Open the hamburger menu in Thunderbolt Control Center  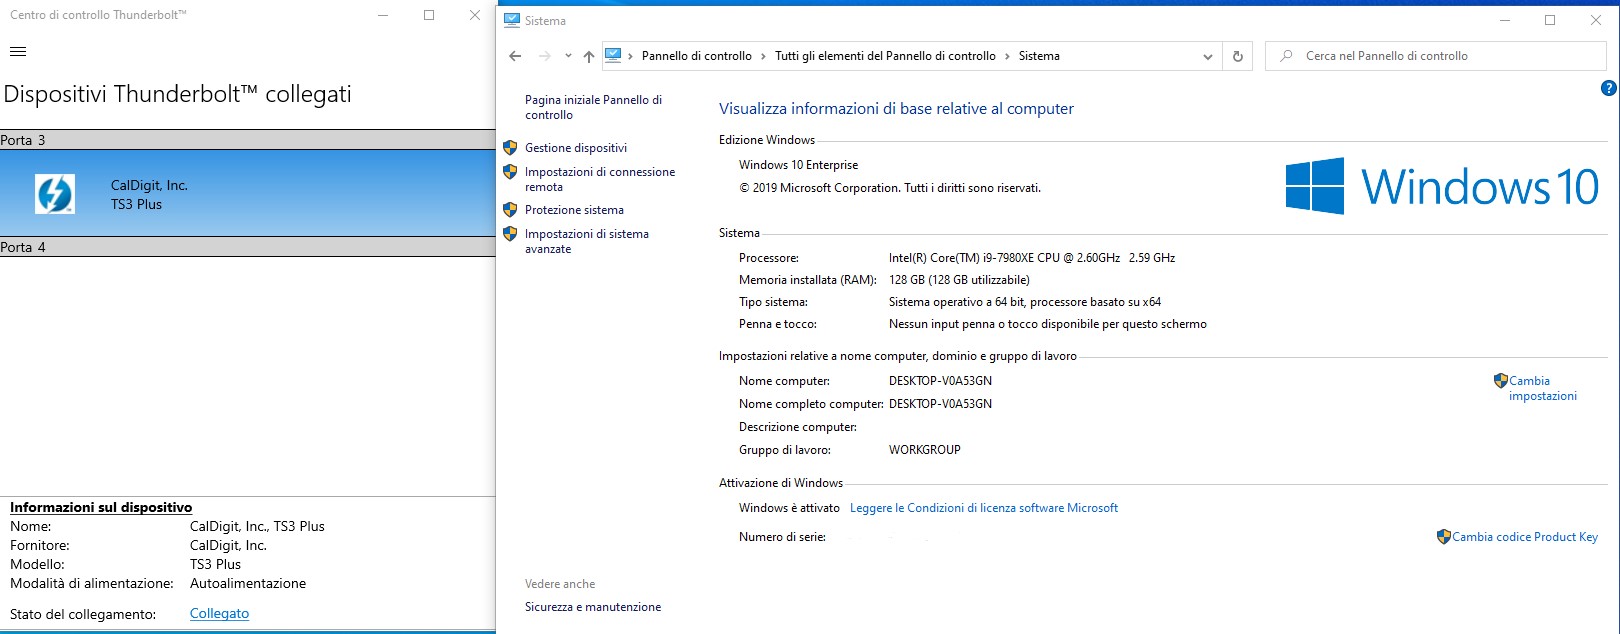coord(18,52)
